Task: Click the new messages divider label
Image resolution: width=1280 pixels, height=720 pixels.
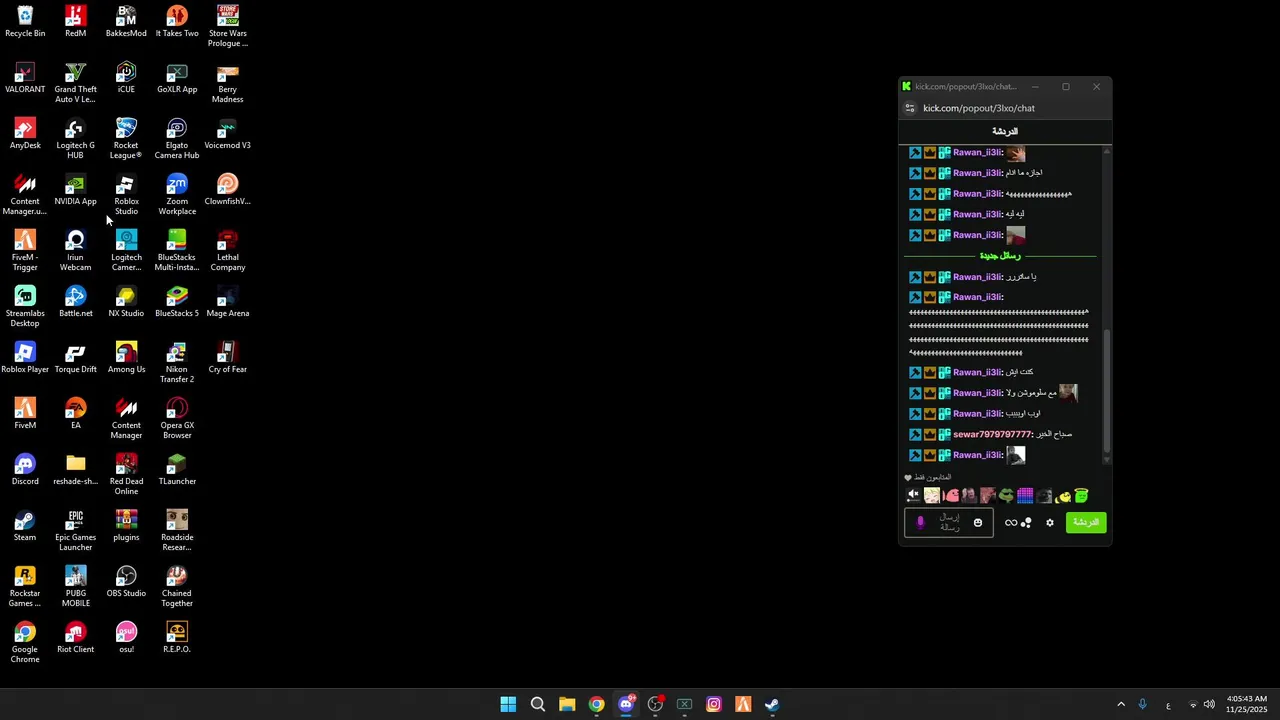Action: click(999, 256)
